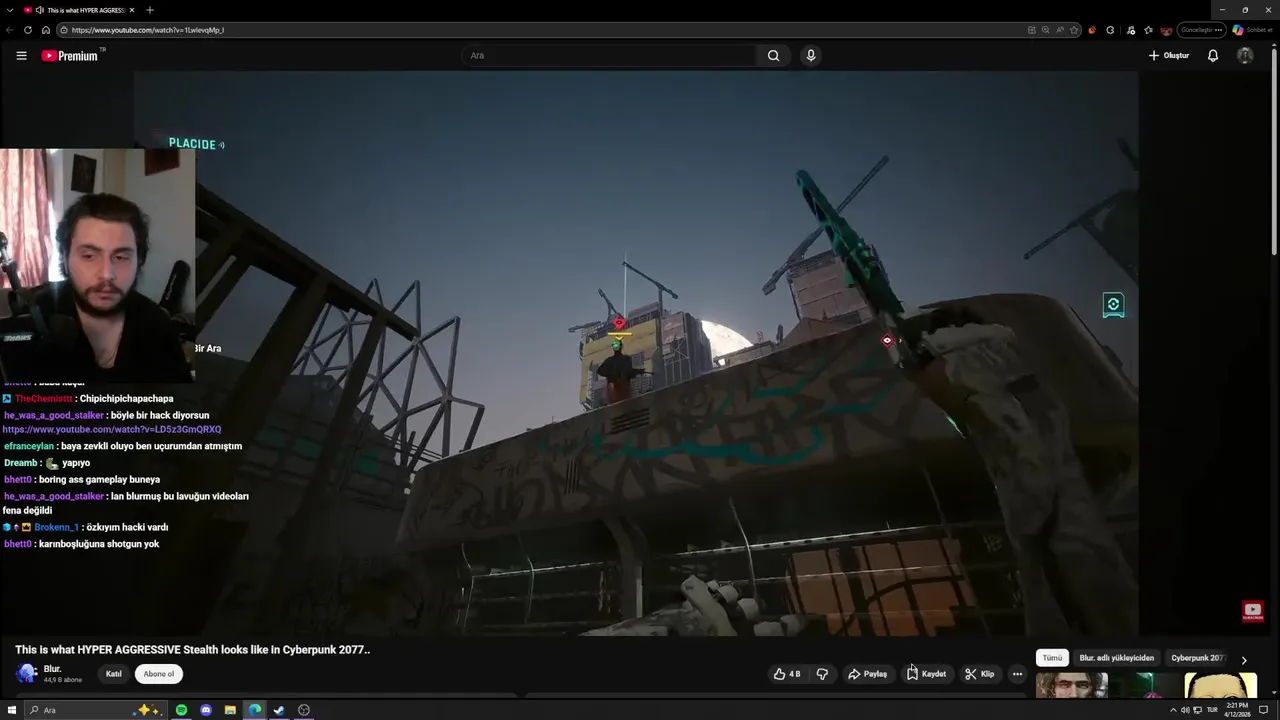Open File Explorer from the taskbar
This screenshot has height=720, width=1280.
click(230, 710)
